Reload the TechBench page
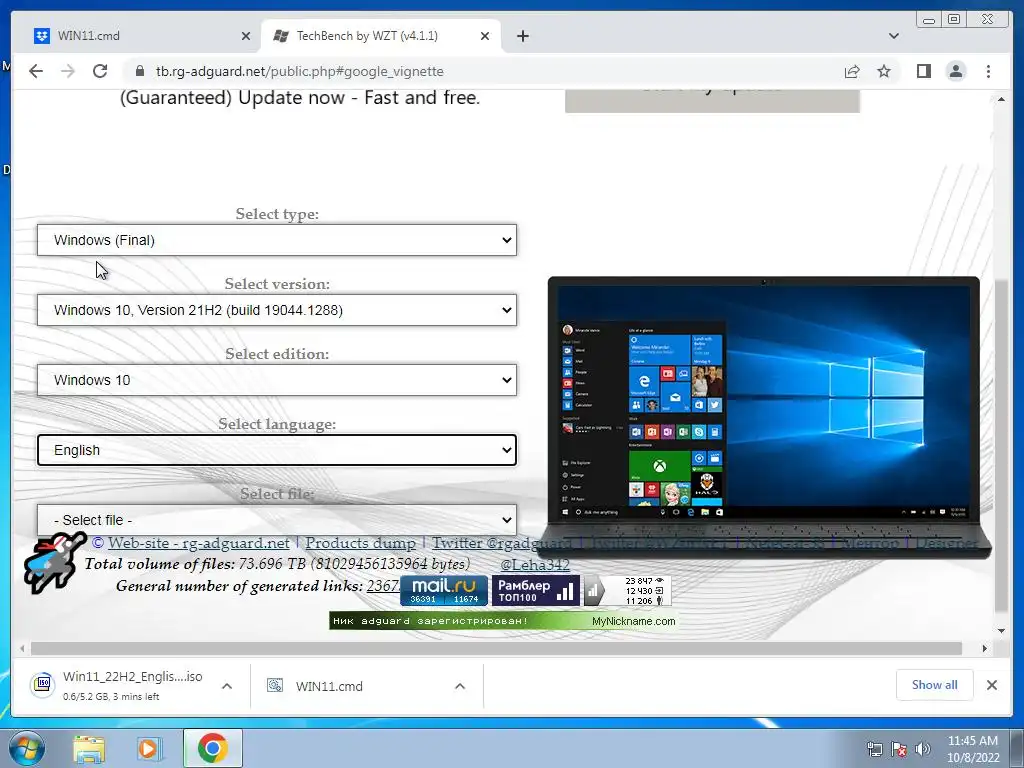 click(x=100, y=71)
